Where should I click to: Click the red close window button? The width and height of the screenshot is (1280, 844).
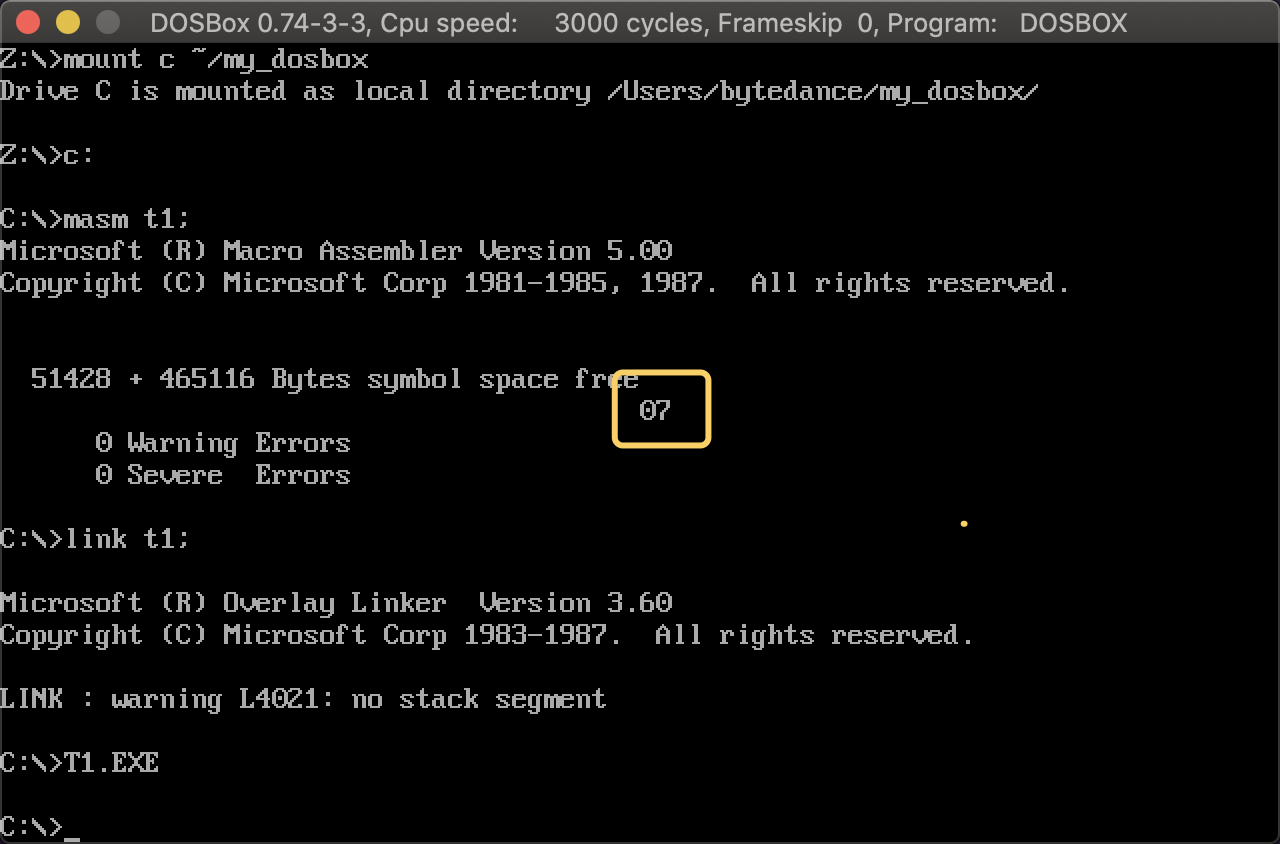(28, 22)
